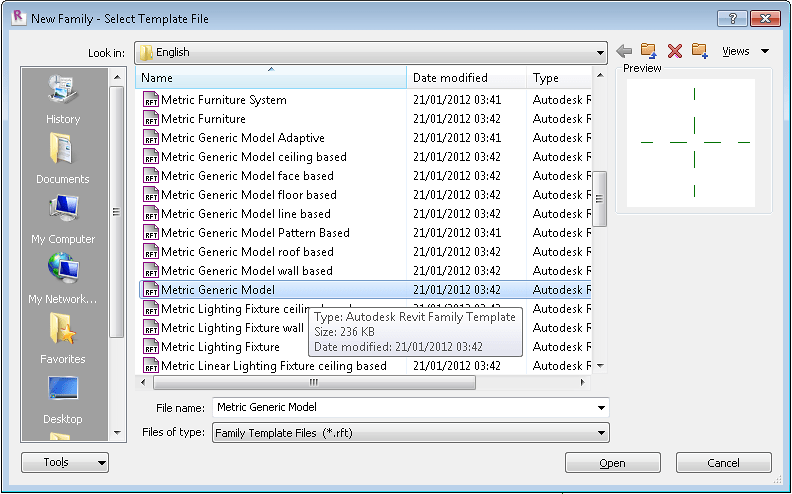Click RFT icon of Metric Generic Model wall based

(151, 271)
